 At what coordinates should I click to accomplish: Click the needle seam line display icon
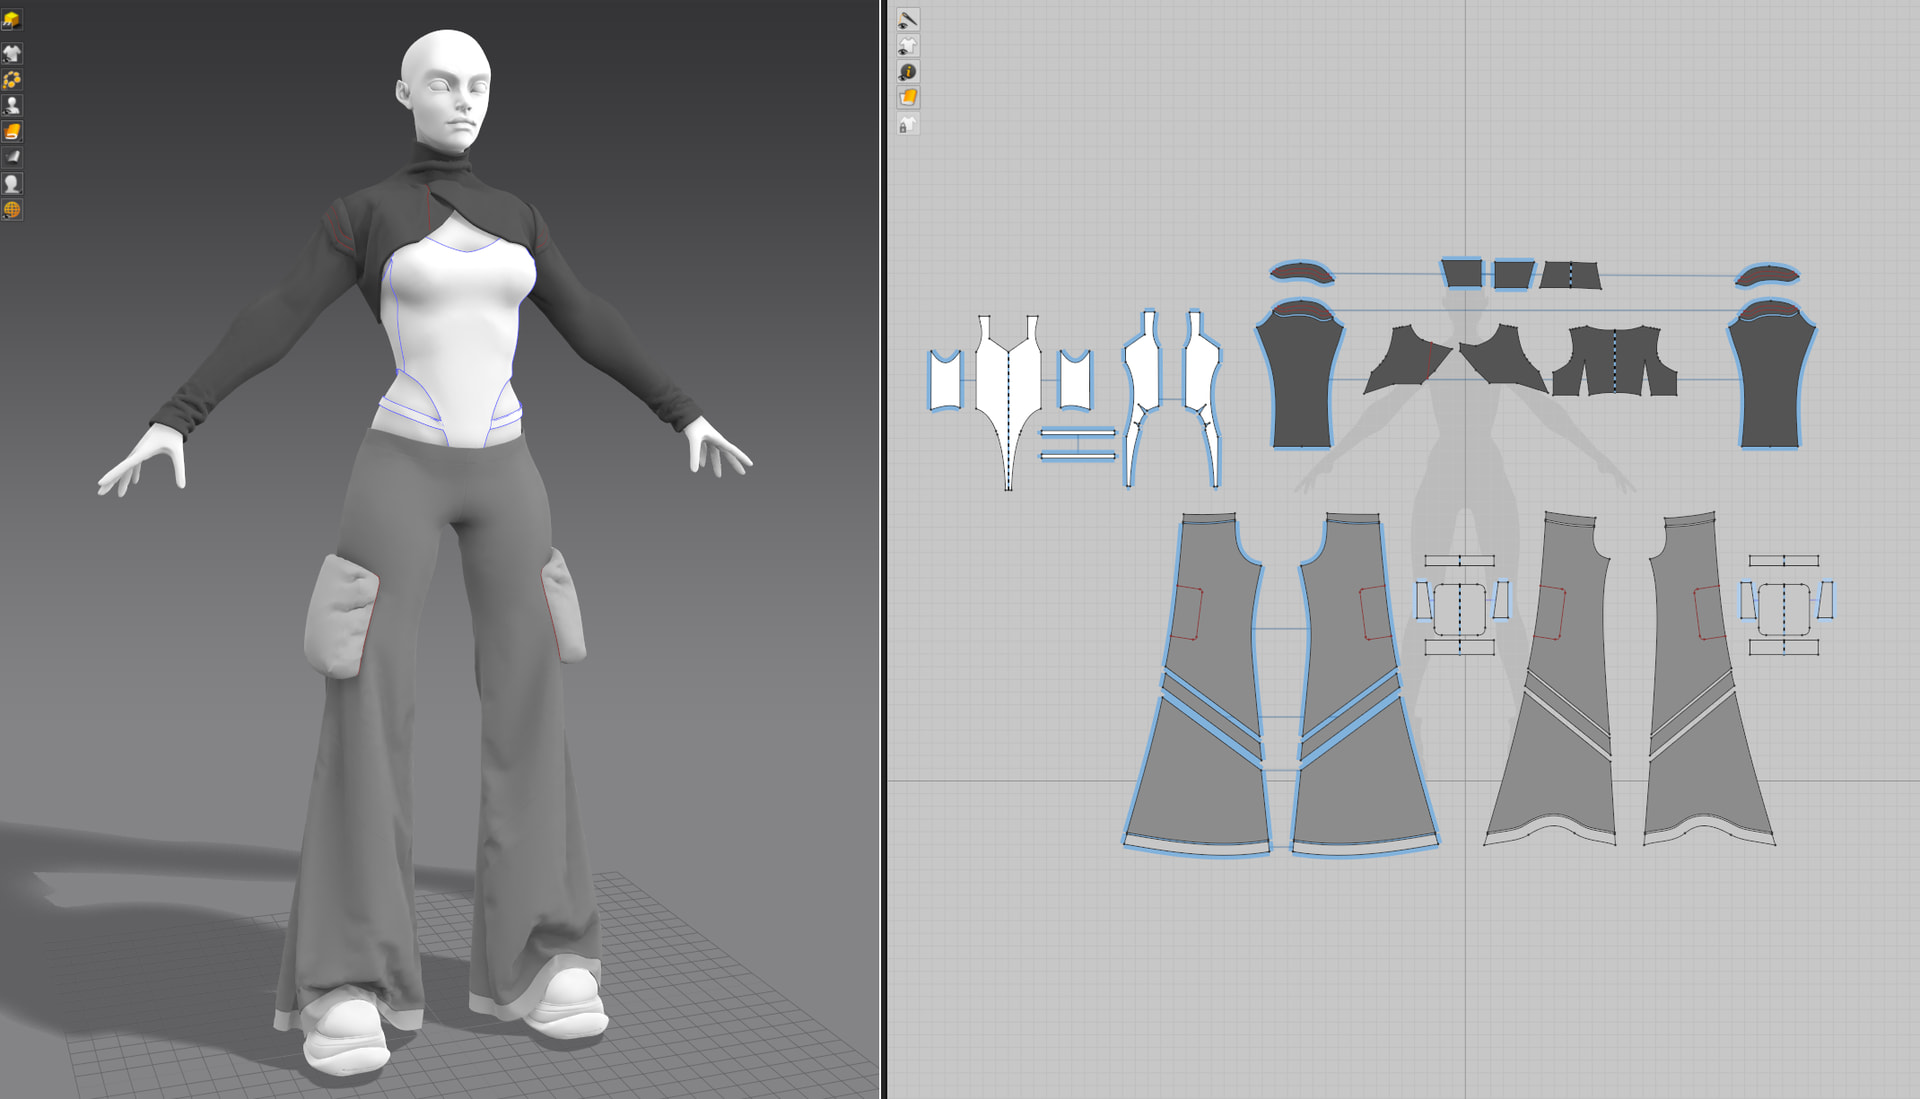tap(907, 20)
